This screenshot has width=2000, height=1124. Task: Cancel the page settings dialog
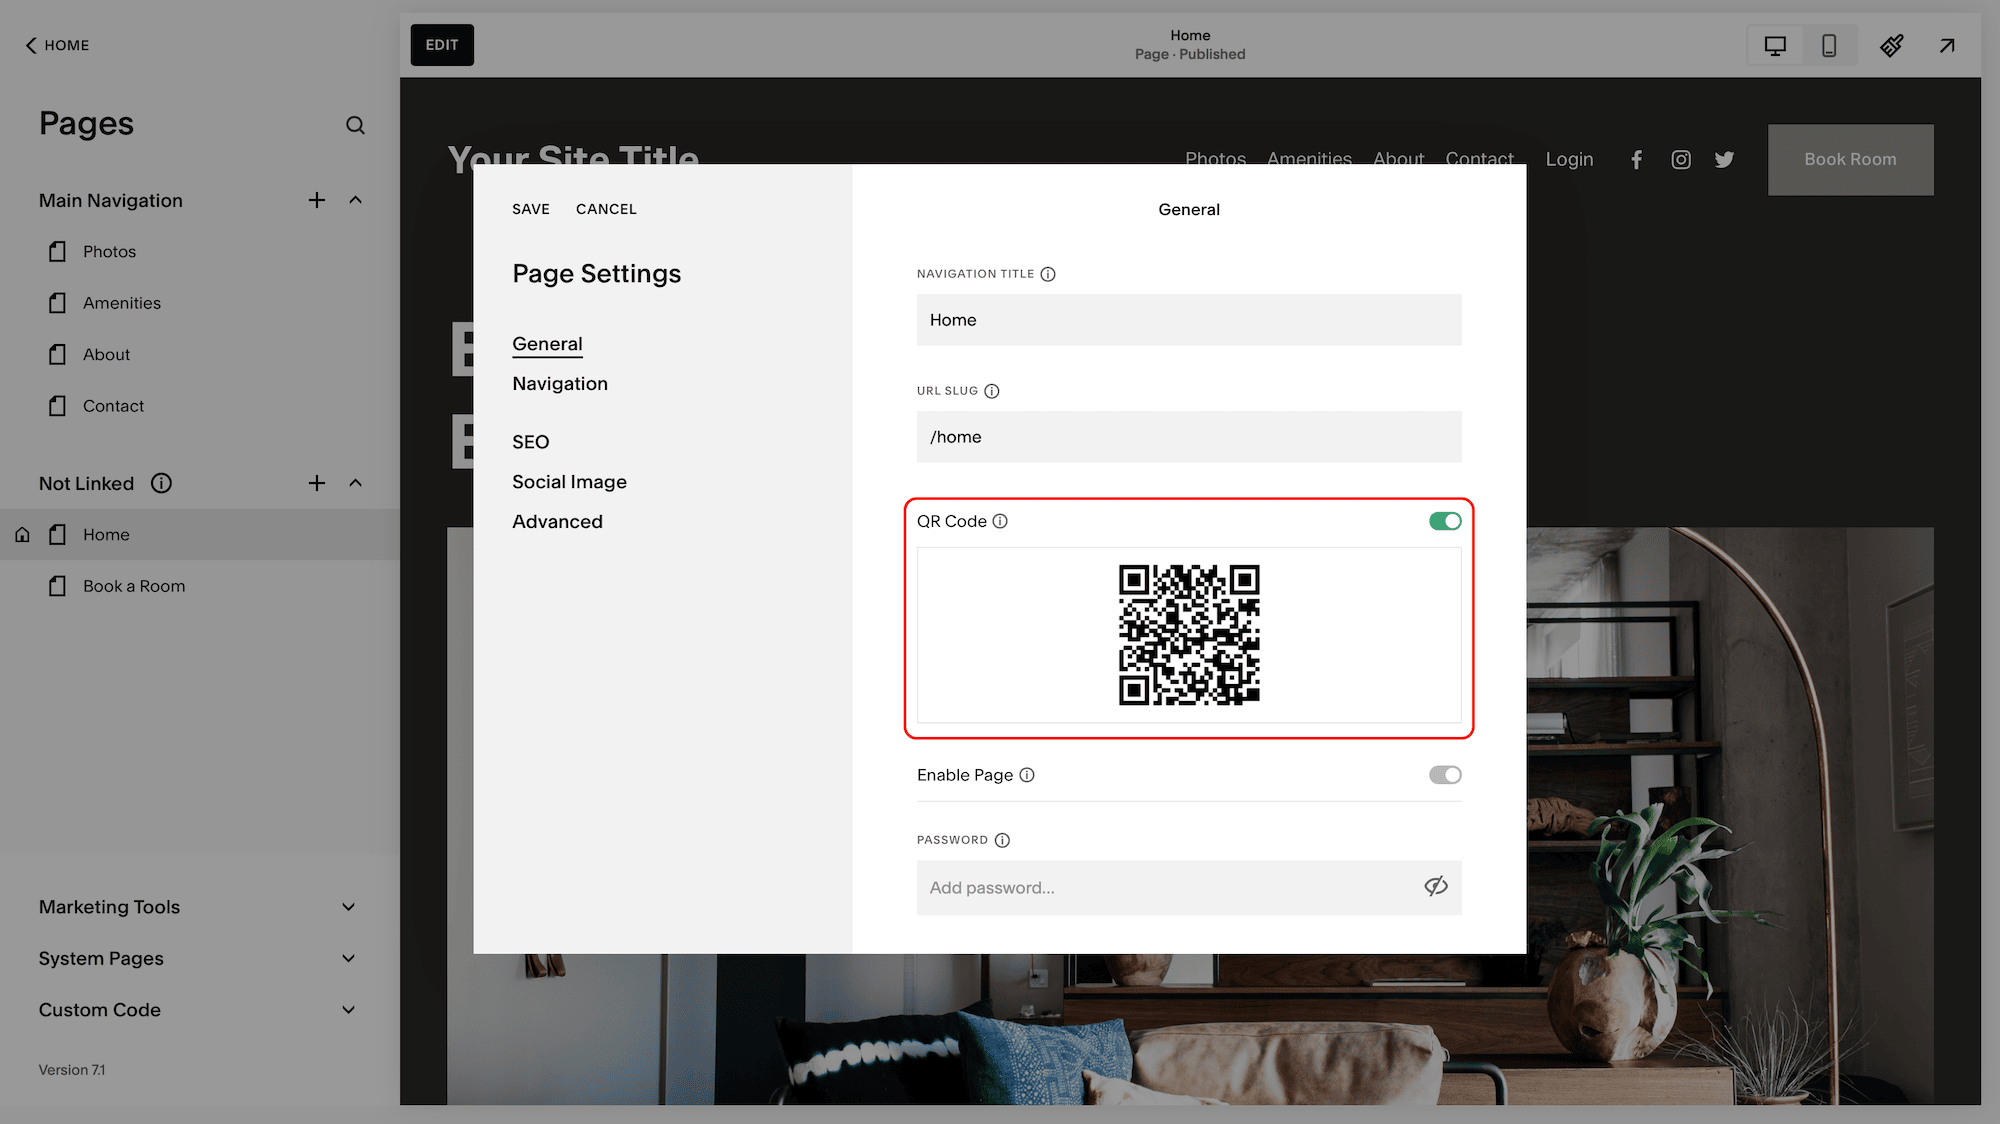coord(606,209)
